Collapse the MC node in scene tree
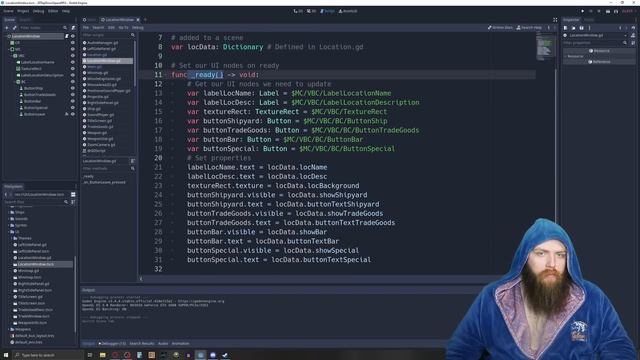This screenshot has height=360, width=640. pos(9,49)
